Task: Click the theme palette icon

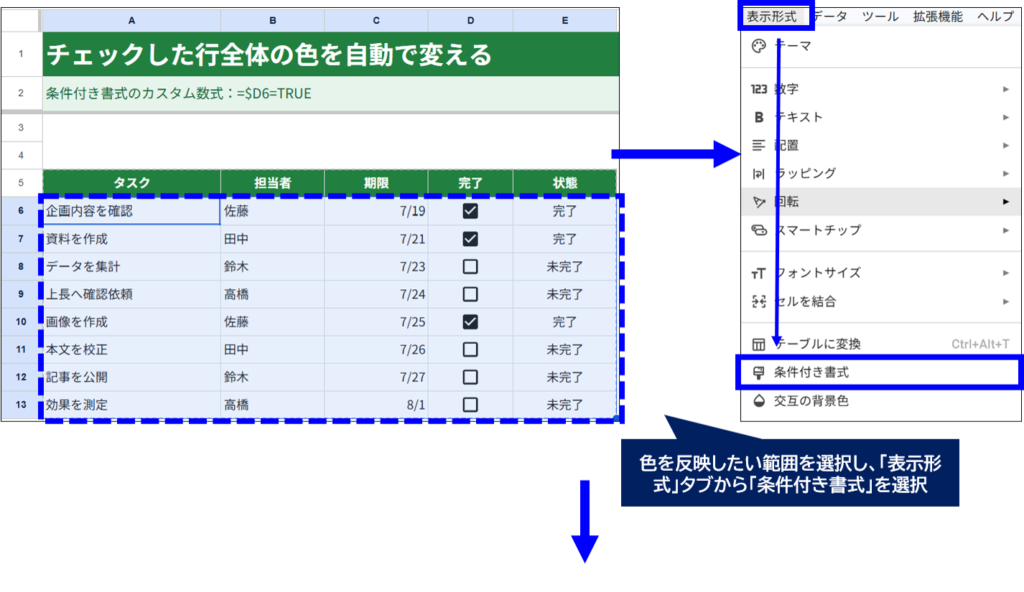Action: (x=758, y=46)
